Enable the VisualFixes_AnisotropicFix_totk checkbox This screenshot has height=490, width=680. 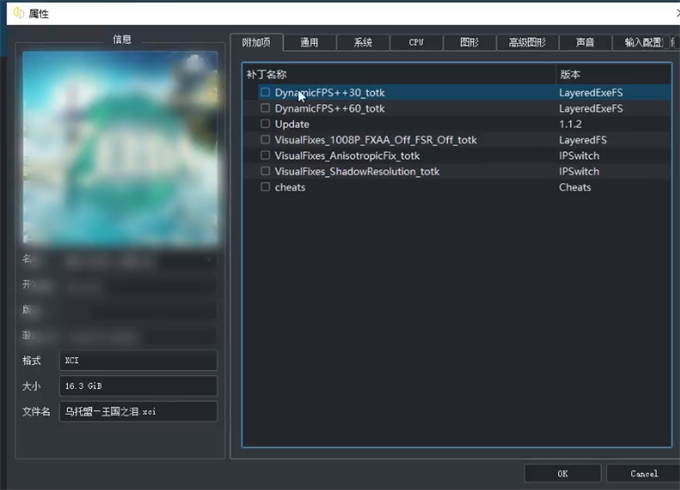coord(265,156)
